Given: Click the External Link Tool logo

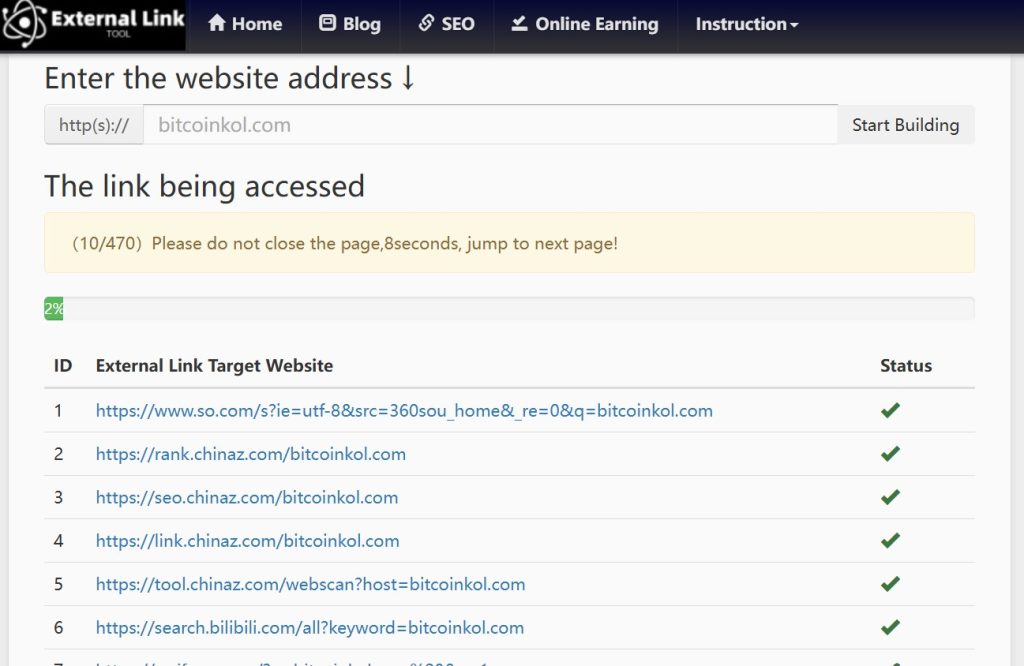Looking at the screenshot, I should coord(93,24).
